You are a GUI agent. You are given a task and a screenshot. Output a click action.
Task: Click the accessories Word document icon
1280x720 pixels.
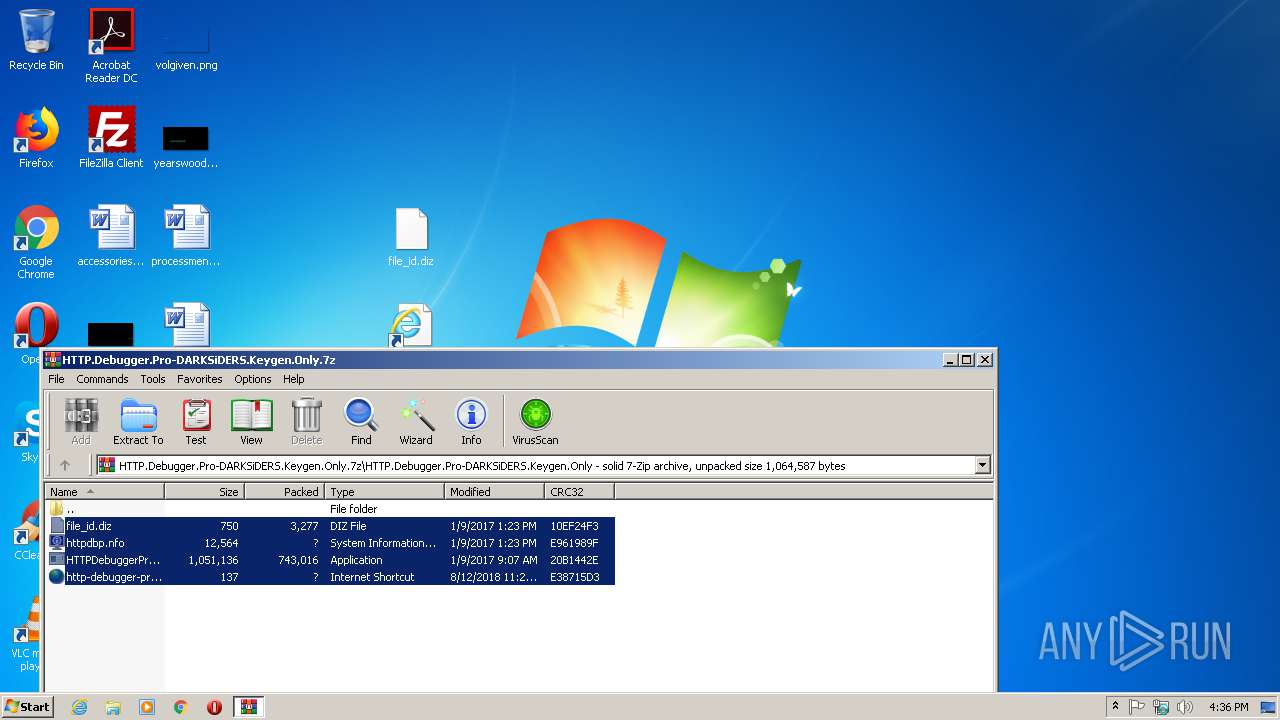coord(111,236)
